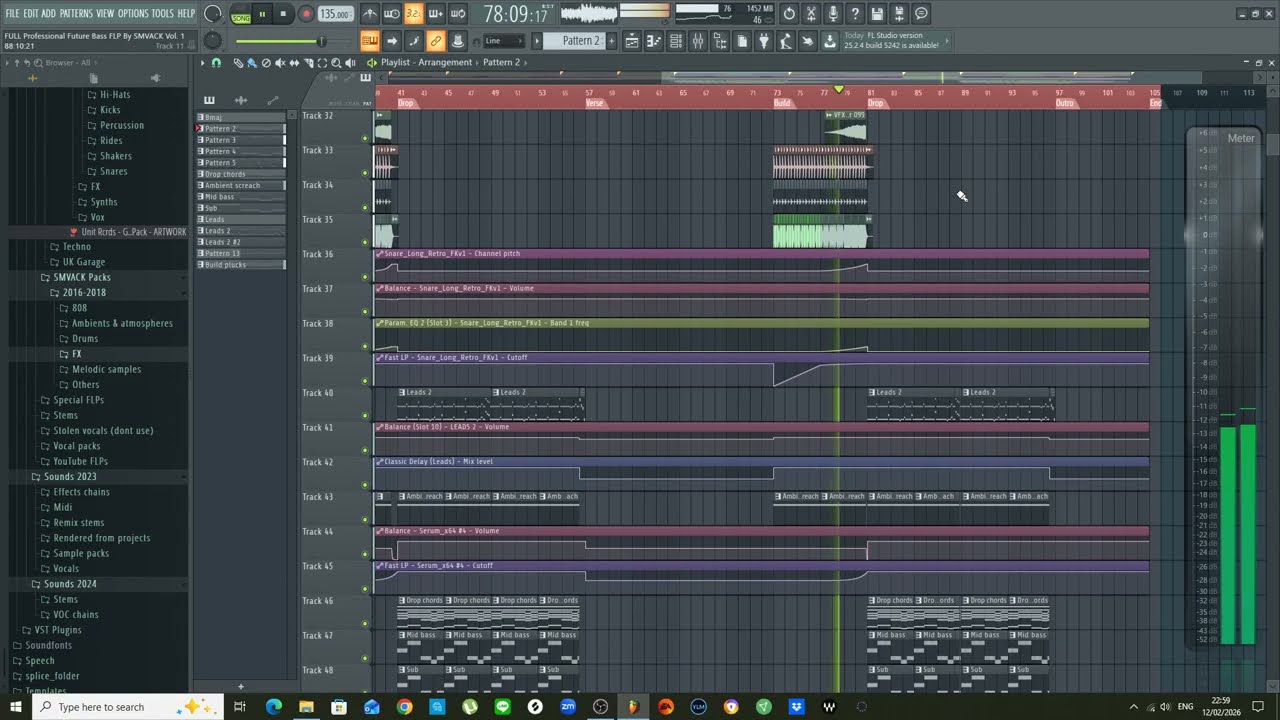This screenshot has height=720, width=1280.
Task: Select the playlist Select tool
Action: tap(322, 63)
